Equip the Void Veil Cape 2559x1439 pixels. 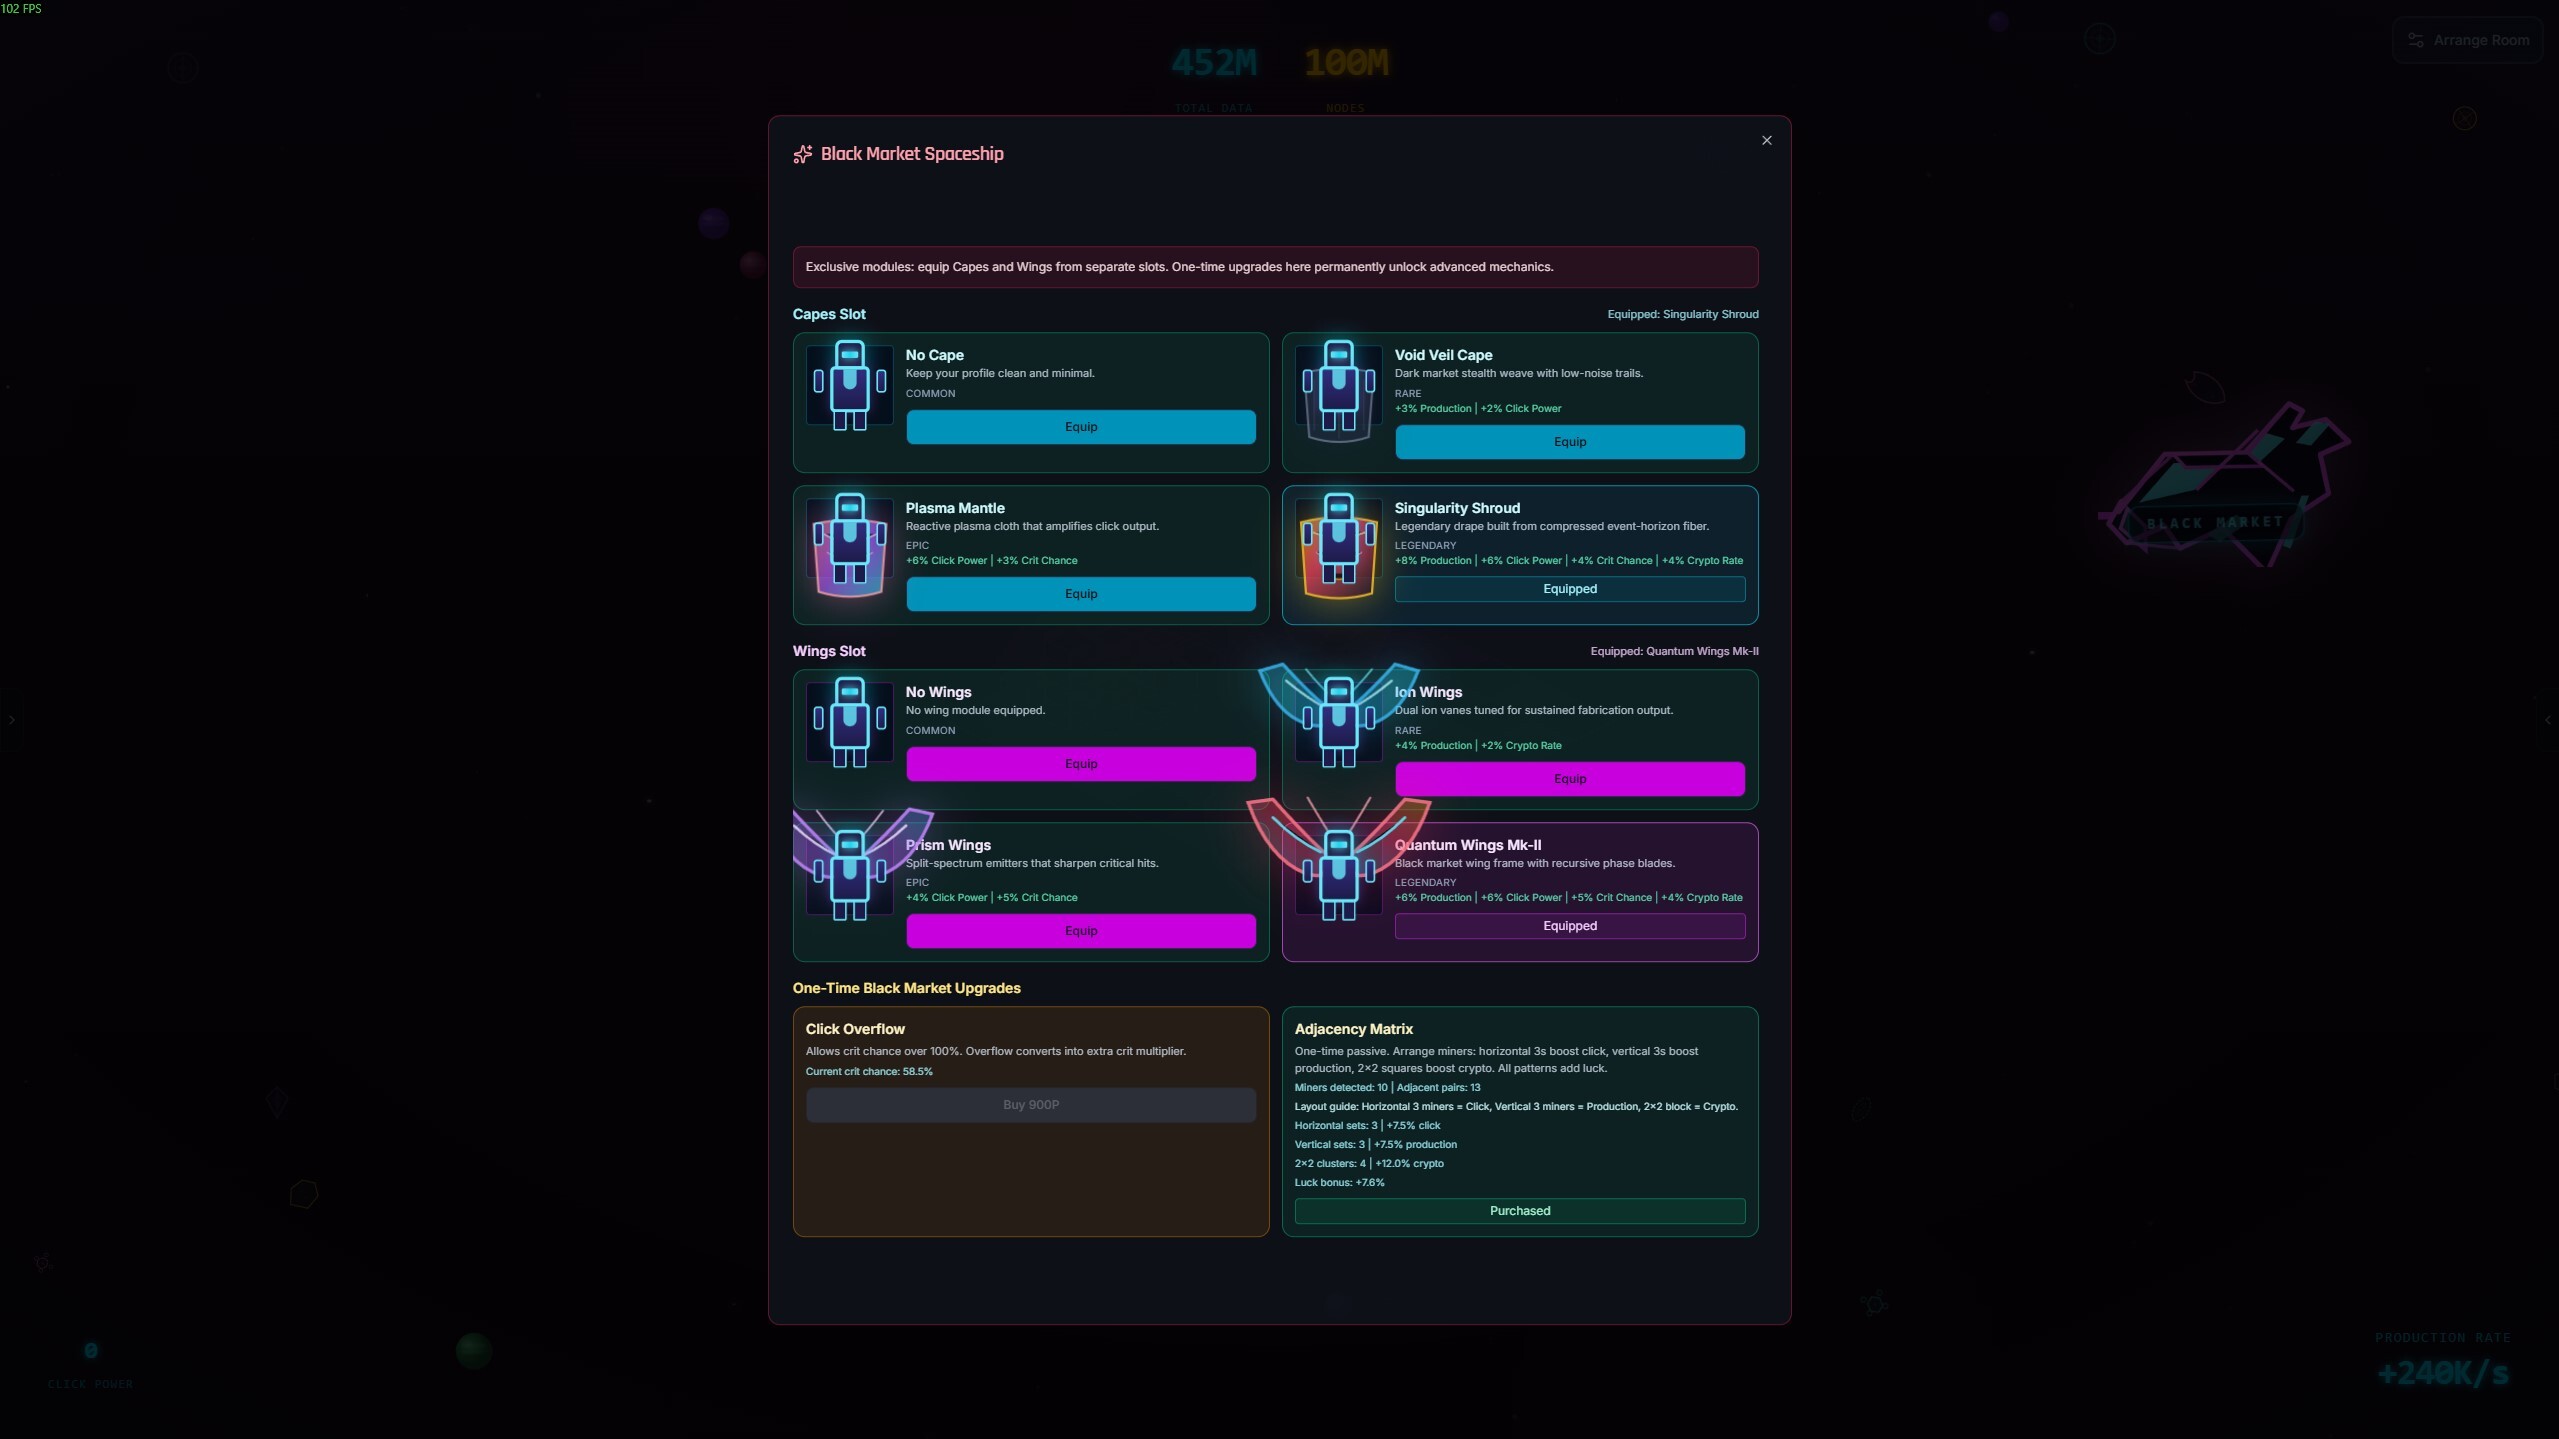click(x=1570, y=442)
